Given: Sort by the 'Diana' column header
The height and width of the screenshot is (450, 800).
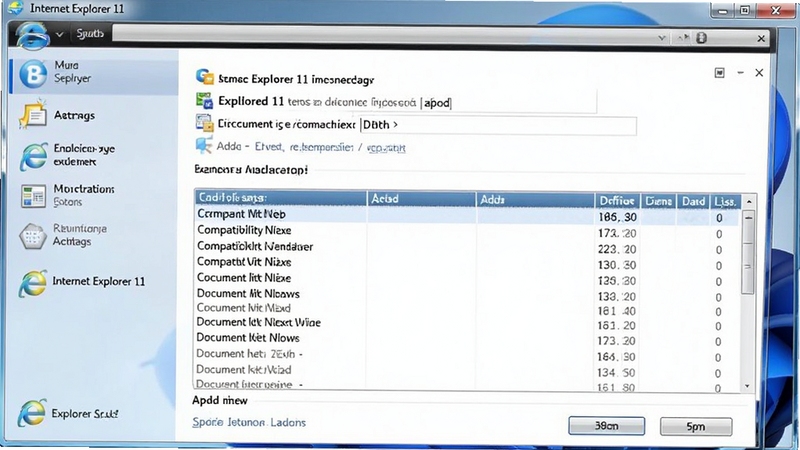Looking at the screenshot, I should [x=658, y=201].
